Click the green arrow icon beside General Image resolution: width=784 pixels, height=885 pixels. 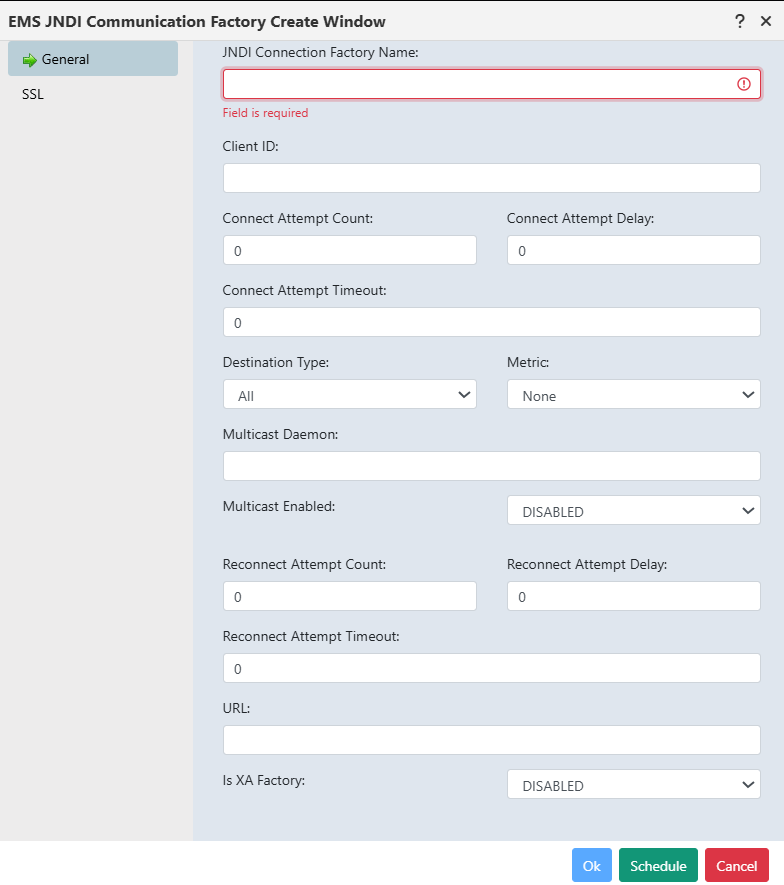(29, 60)
